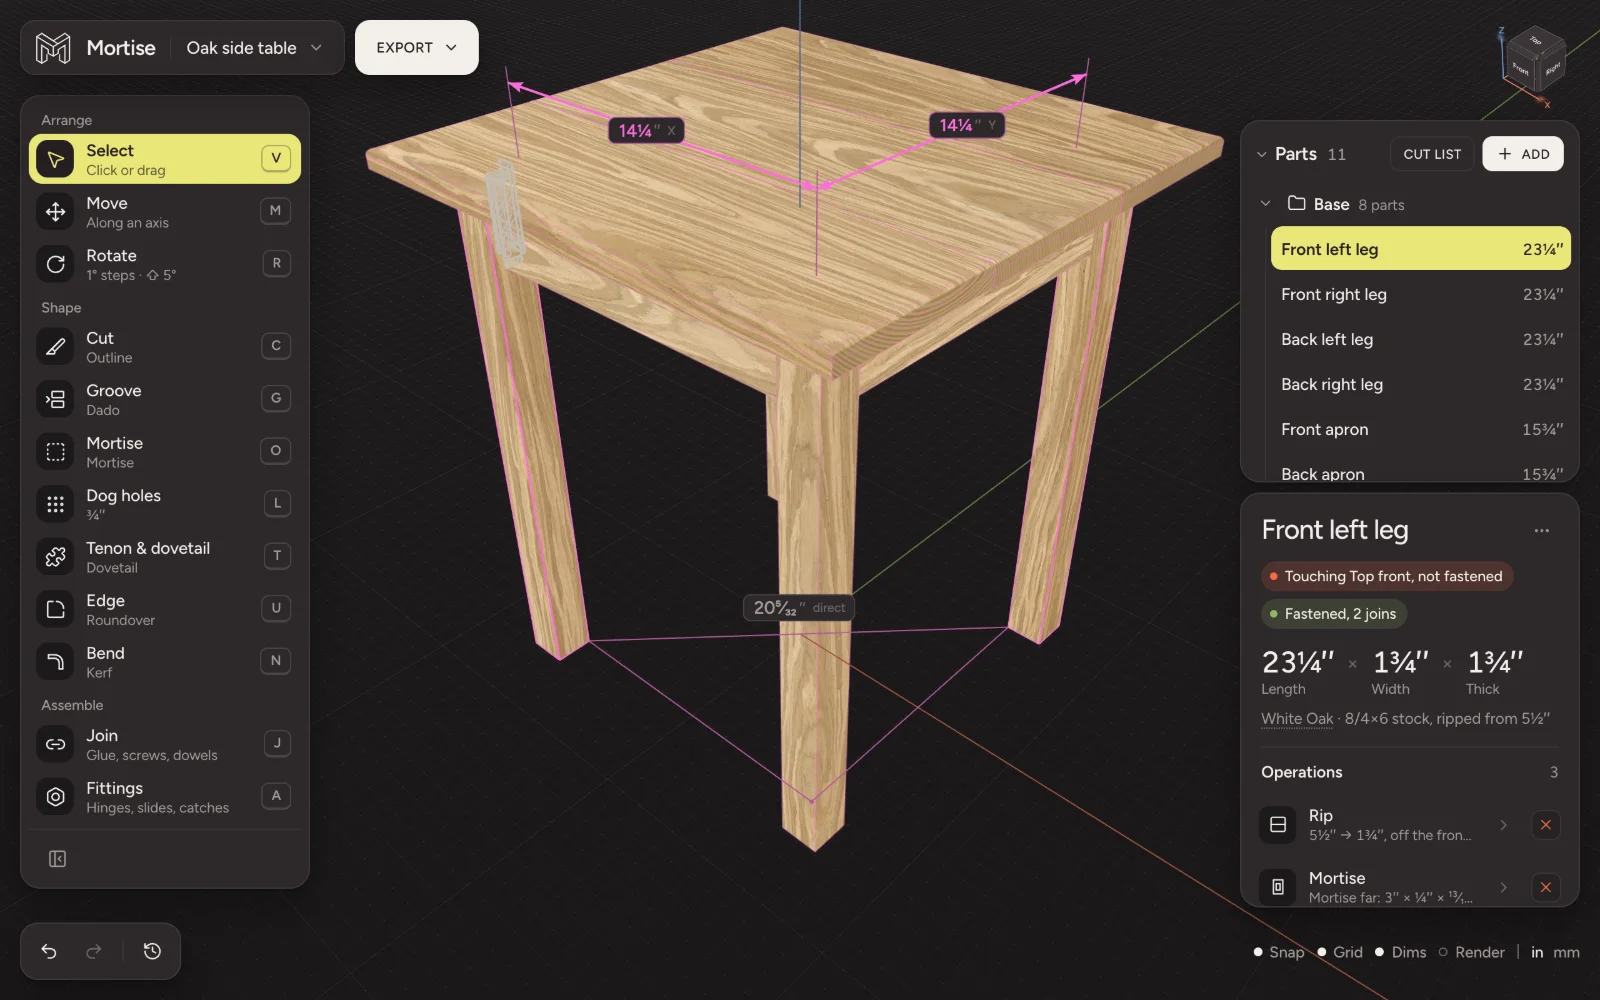
Task: Expand the Mortise operation details arrow
Action: 1503,887
